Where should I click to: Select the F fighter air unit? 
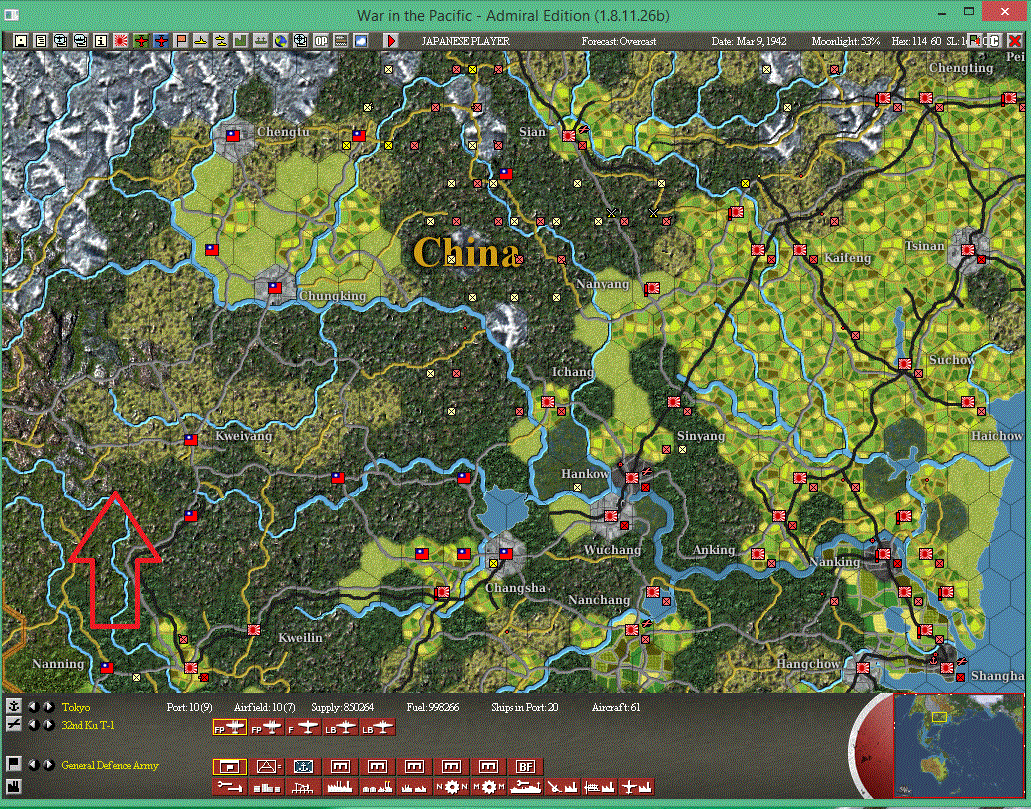point(303,727)
